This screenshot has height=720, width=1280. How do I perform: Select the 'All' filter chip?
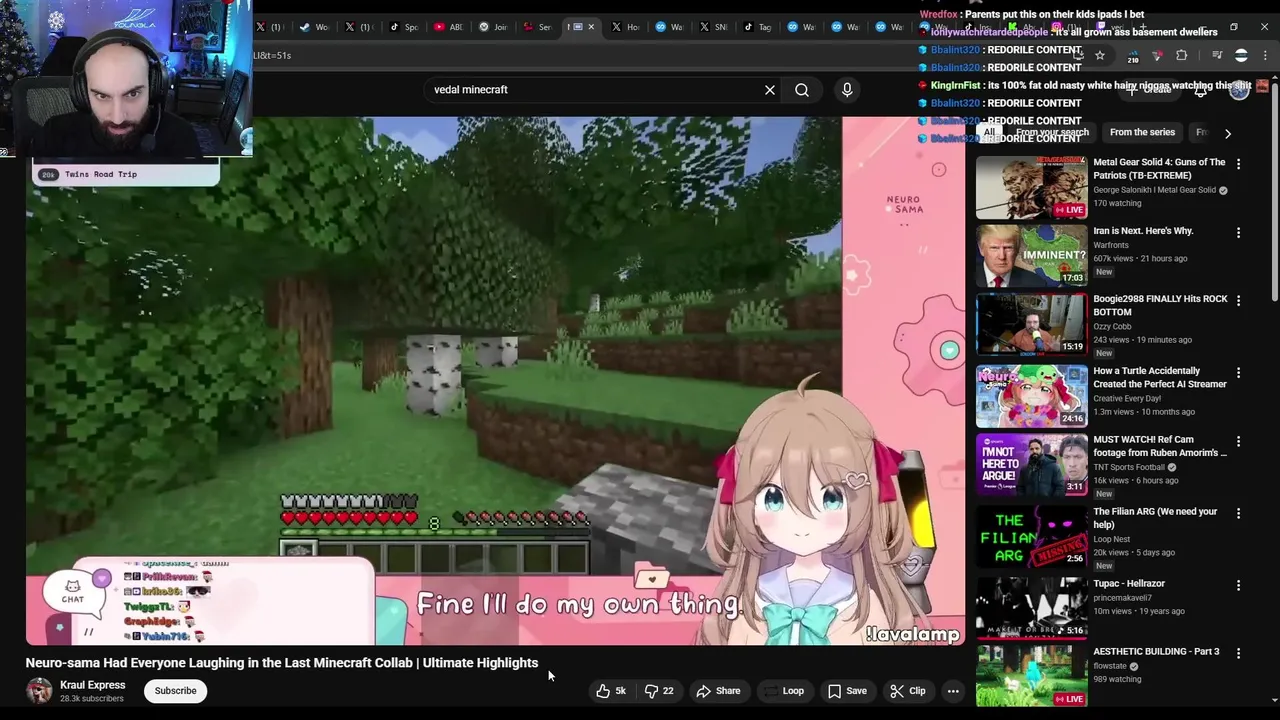[x=989, y=132]
